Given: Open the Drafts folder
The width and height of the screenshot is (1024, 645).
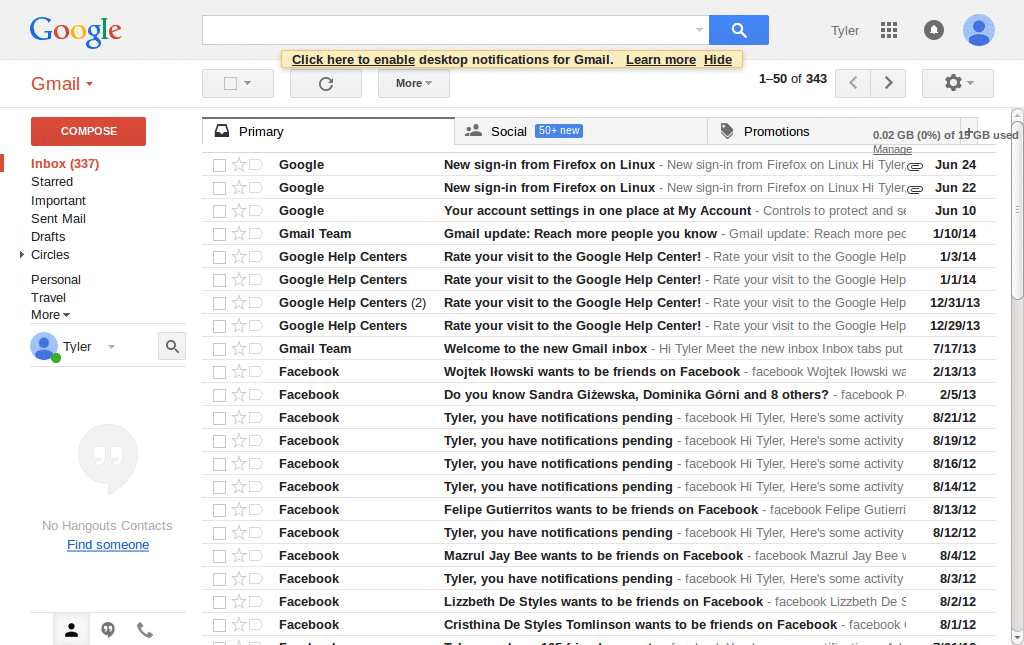Looking at the screenshot, I should click(48, 236).
